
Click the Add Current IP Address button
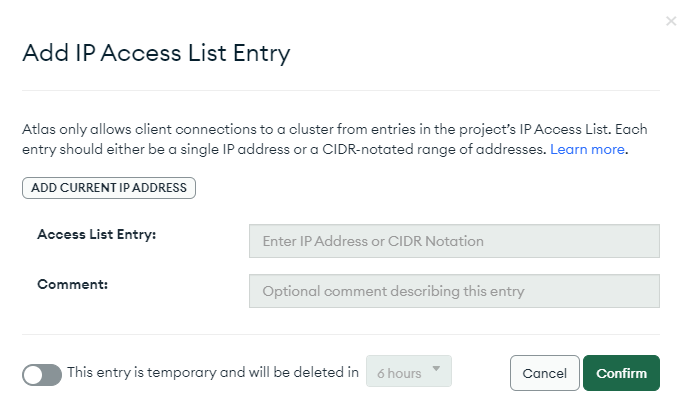pyautogui.click(x=109, y=188)
